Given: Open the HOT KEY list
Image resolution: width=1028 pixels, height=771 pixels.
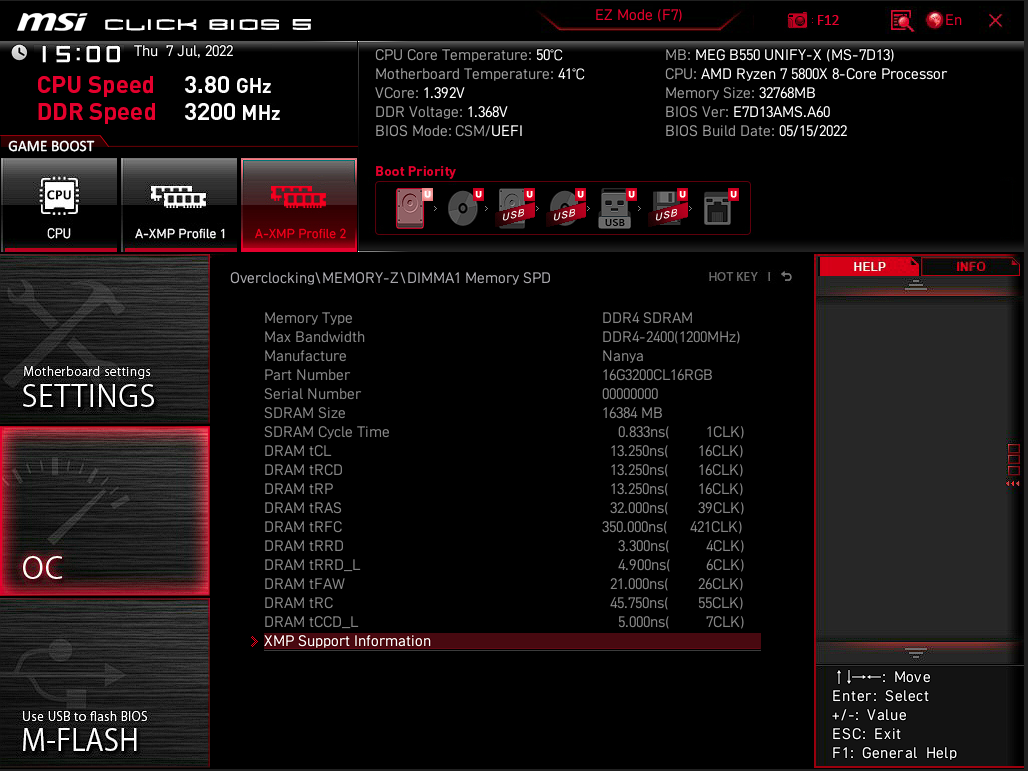Looking at the screenshot, I should point(732,277).
